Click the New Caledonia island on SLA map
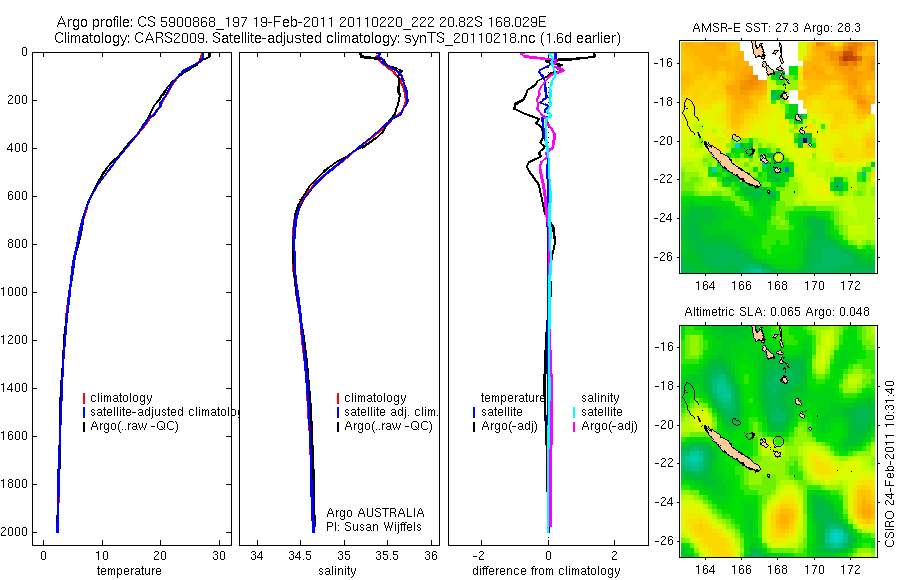Screen dimensions: 900x580 [732, 450]
